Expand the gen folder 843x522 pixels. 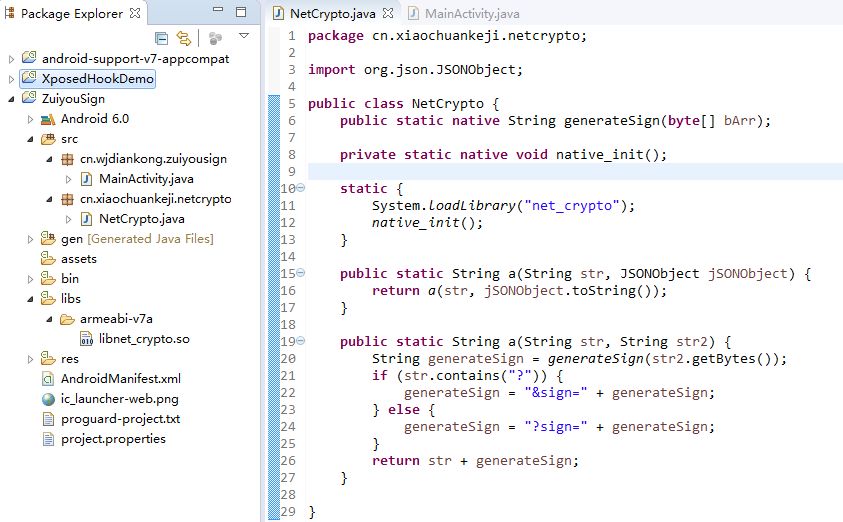31,239
